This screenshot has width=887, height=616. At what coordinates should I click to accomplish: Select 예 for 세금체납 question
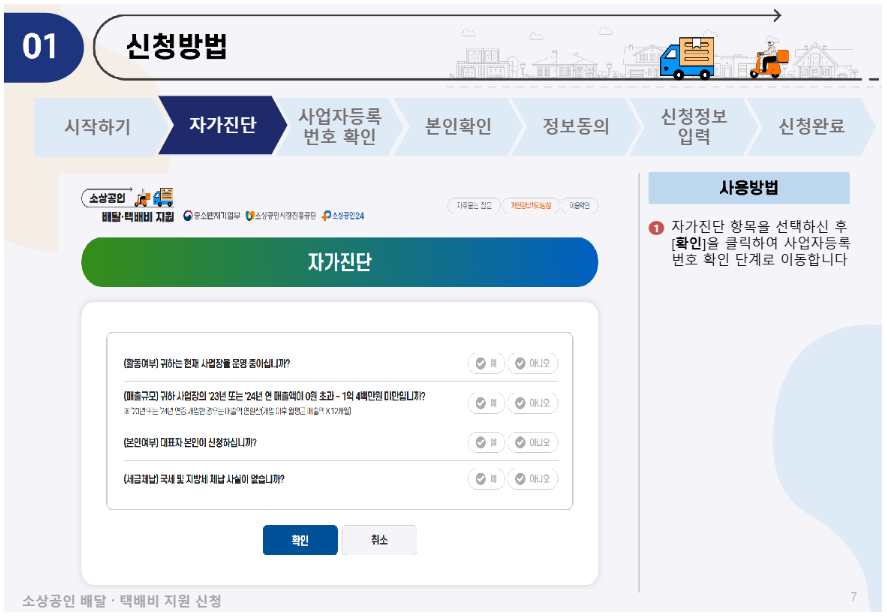tap(486, 479)
